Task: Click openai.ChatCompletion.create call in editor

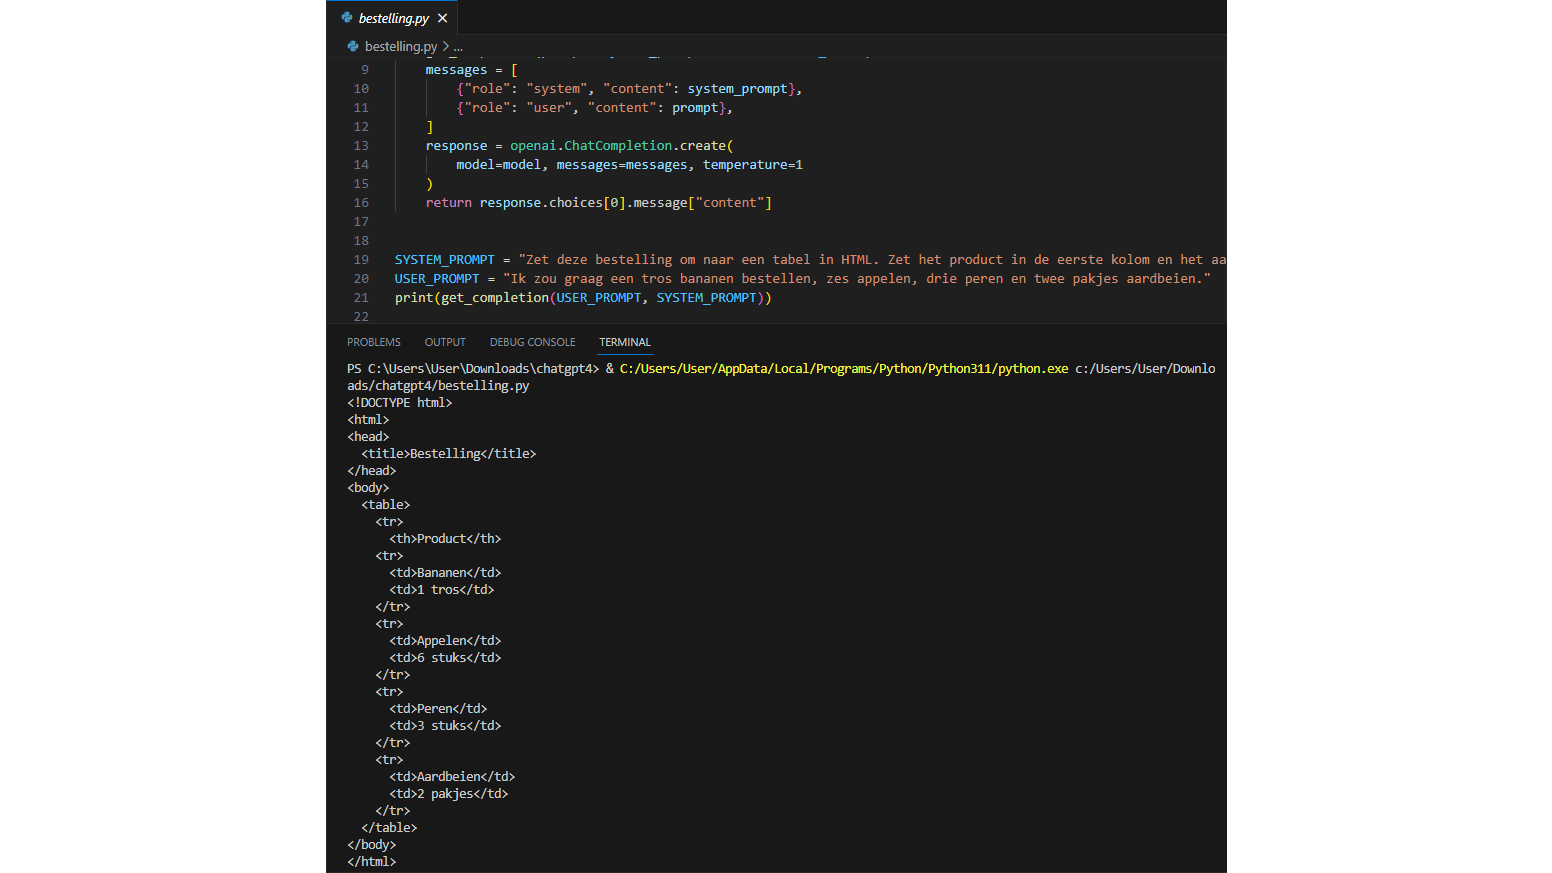Action: (619, 146)
